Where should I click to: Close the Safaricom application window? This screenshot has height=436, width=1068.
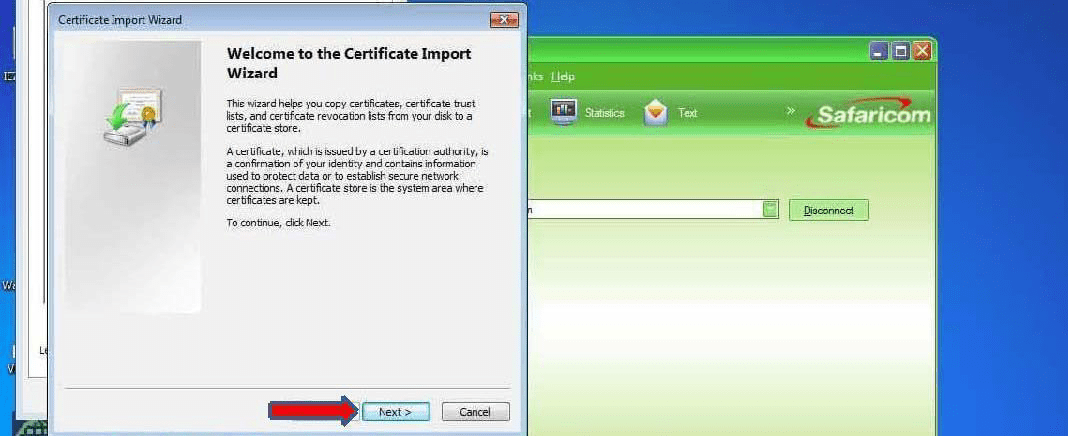pos(921,51)
